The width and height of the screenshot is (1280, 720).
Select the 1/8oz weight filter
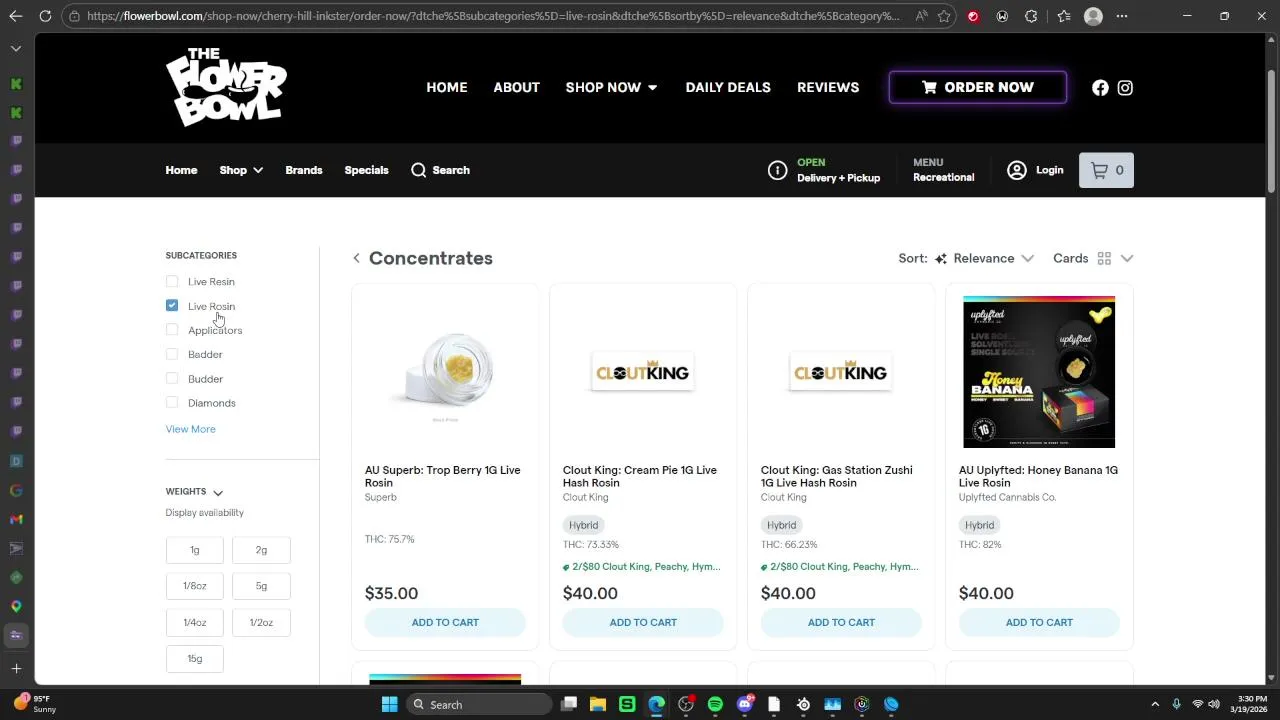(194, 586)
